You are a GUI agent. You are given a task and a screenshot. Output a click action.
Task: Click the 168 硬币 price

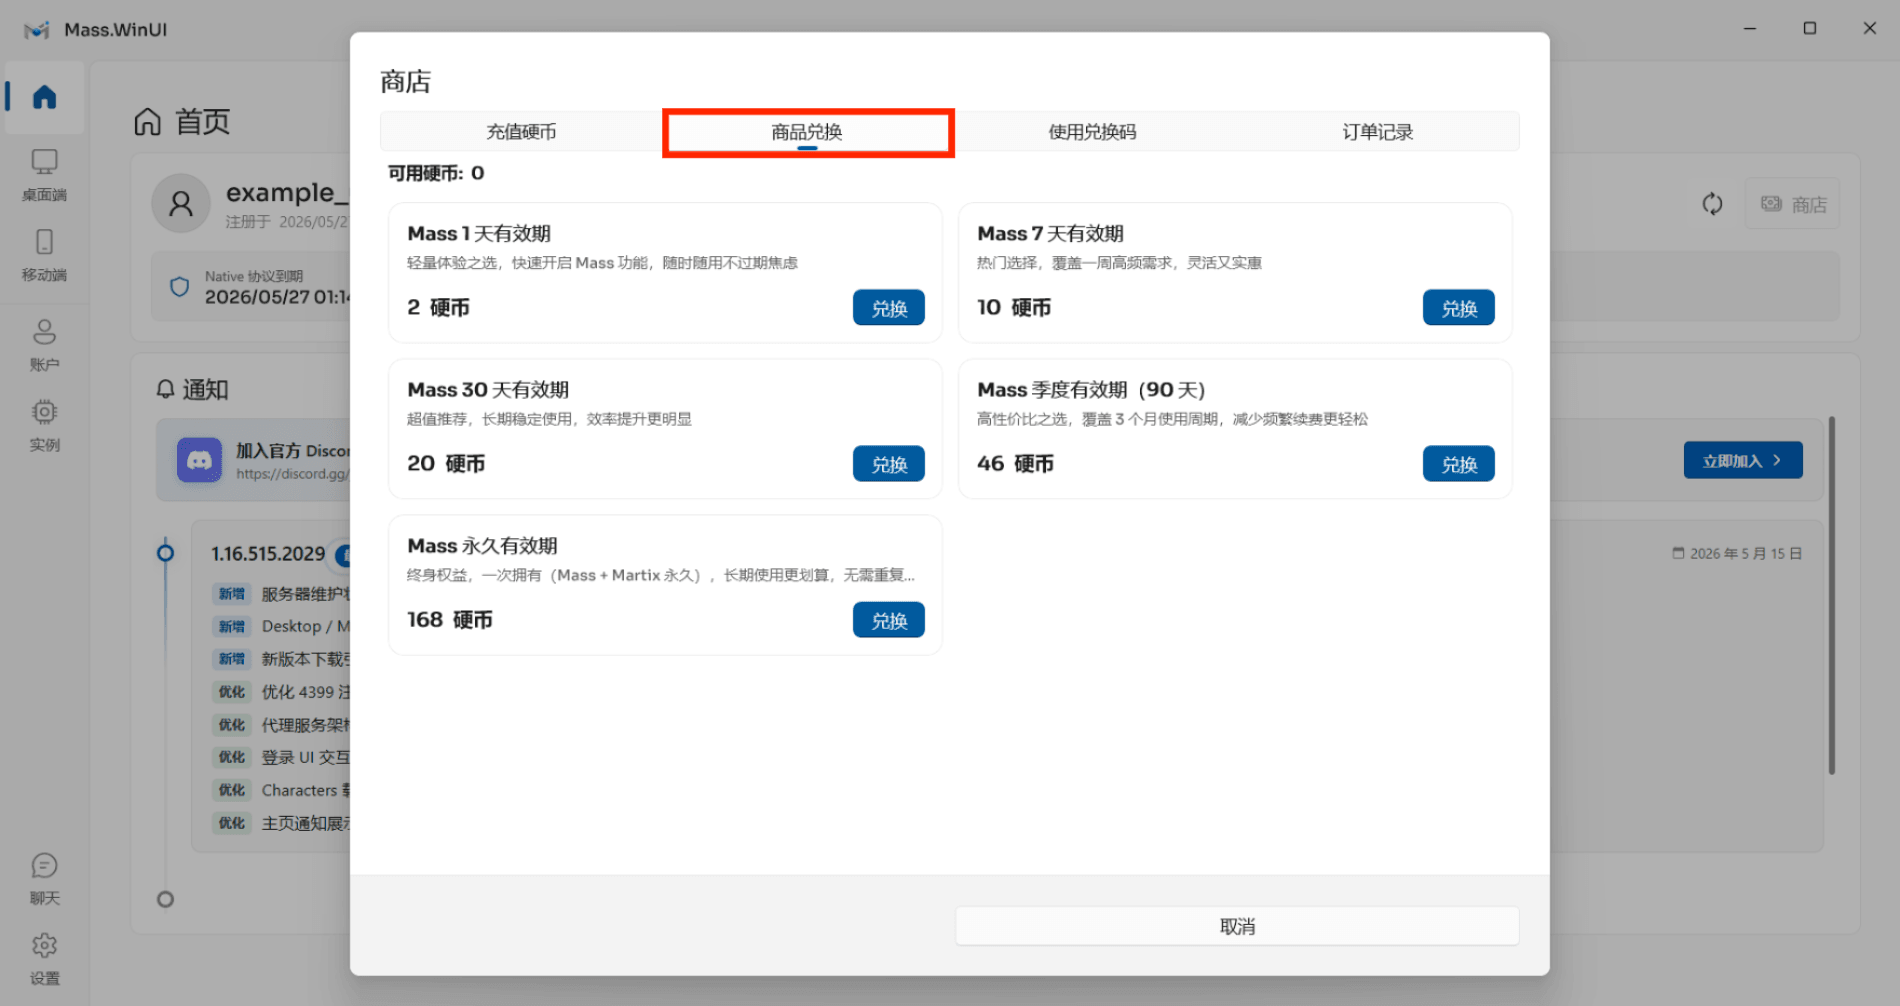[x=450, y=620]
